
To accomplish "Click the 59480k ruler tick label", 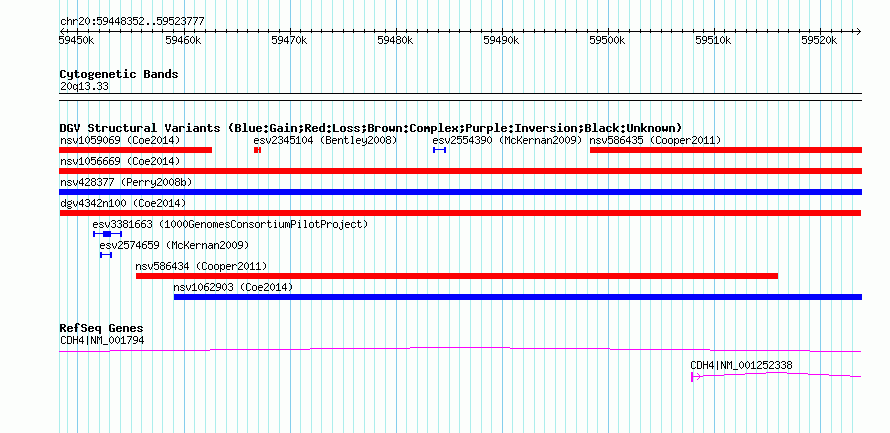I will 396,40.
